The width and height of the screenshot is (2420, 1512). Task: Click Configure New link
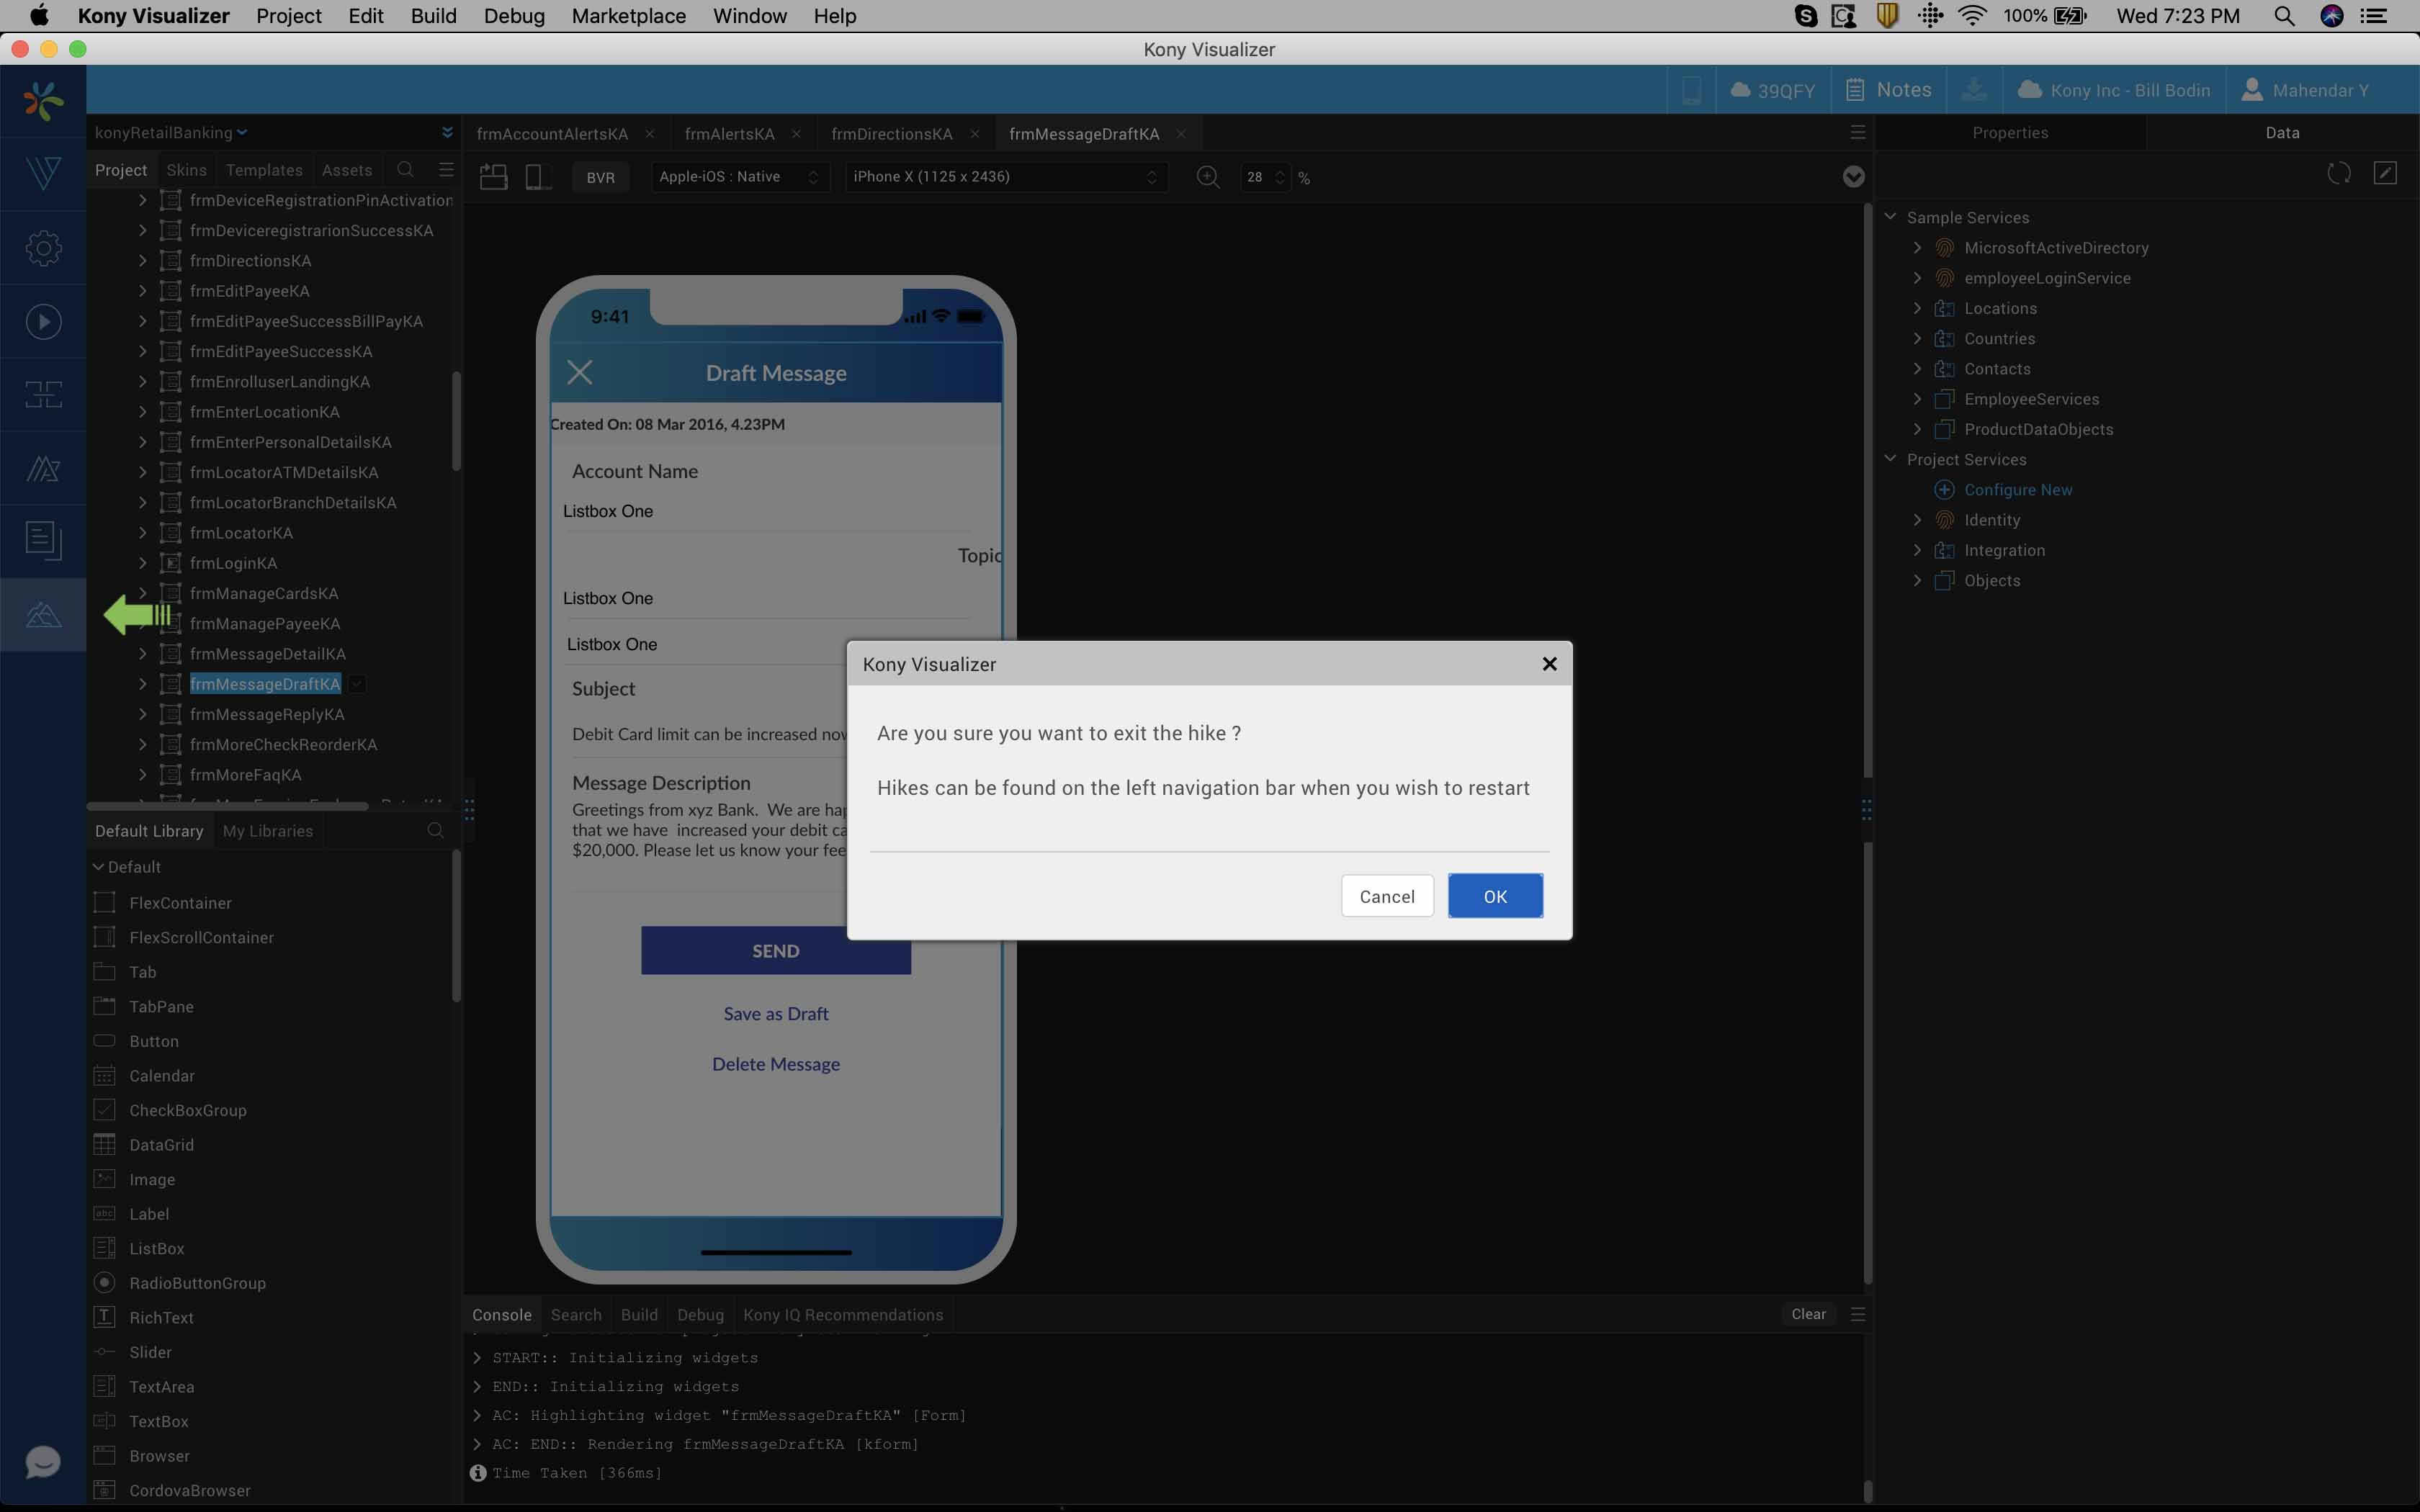click(2018, 490)
